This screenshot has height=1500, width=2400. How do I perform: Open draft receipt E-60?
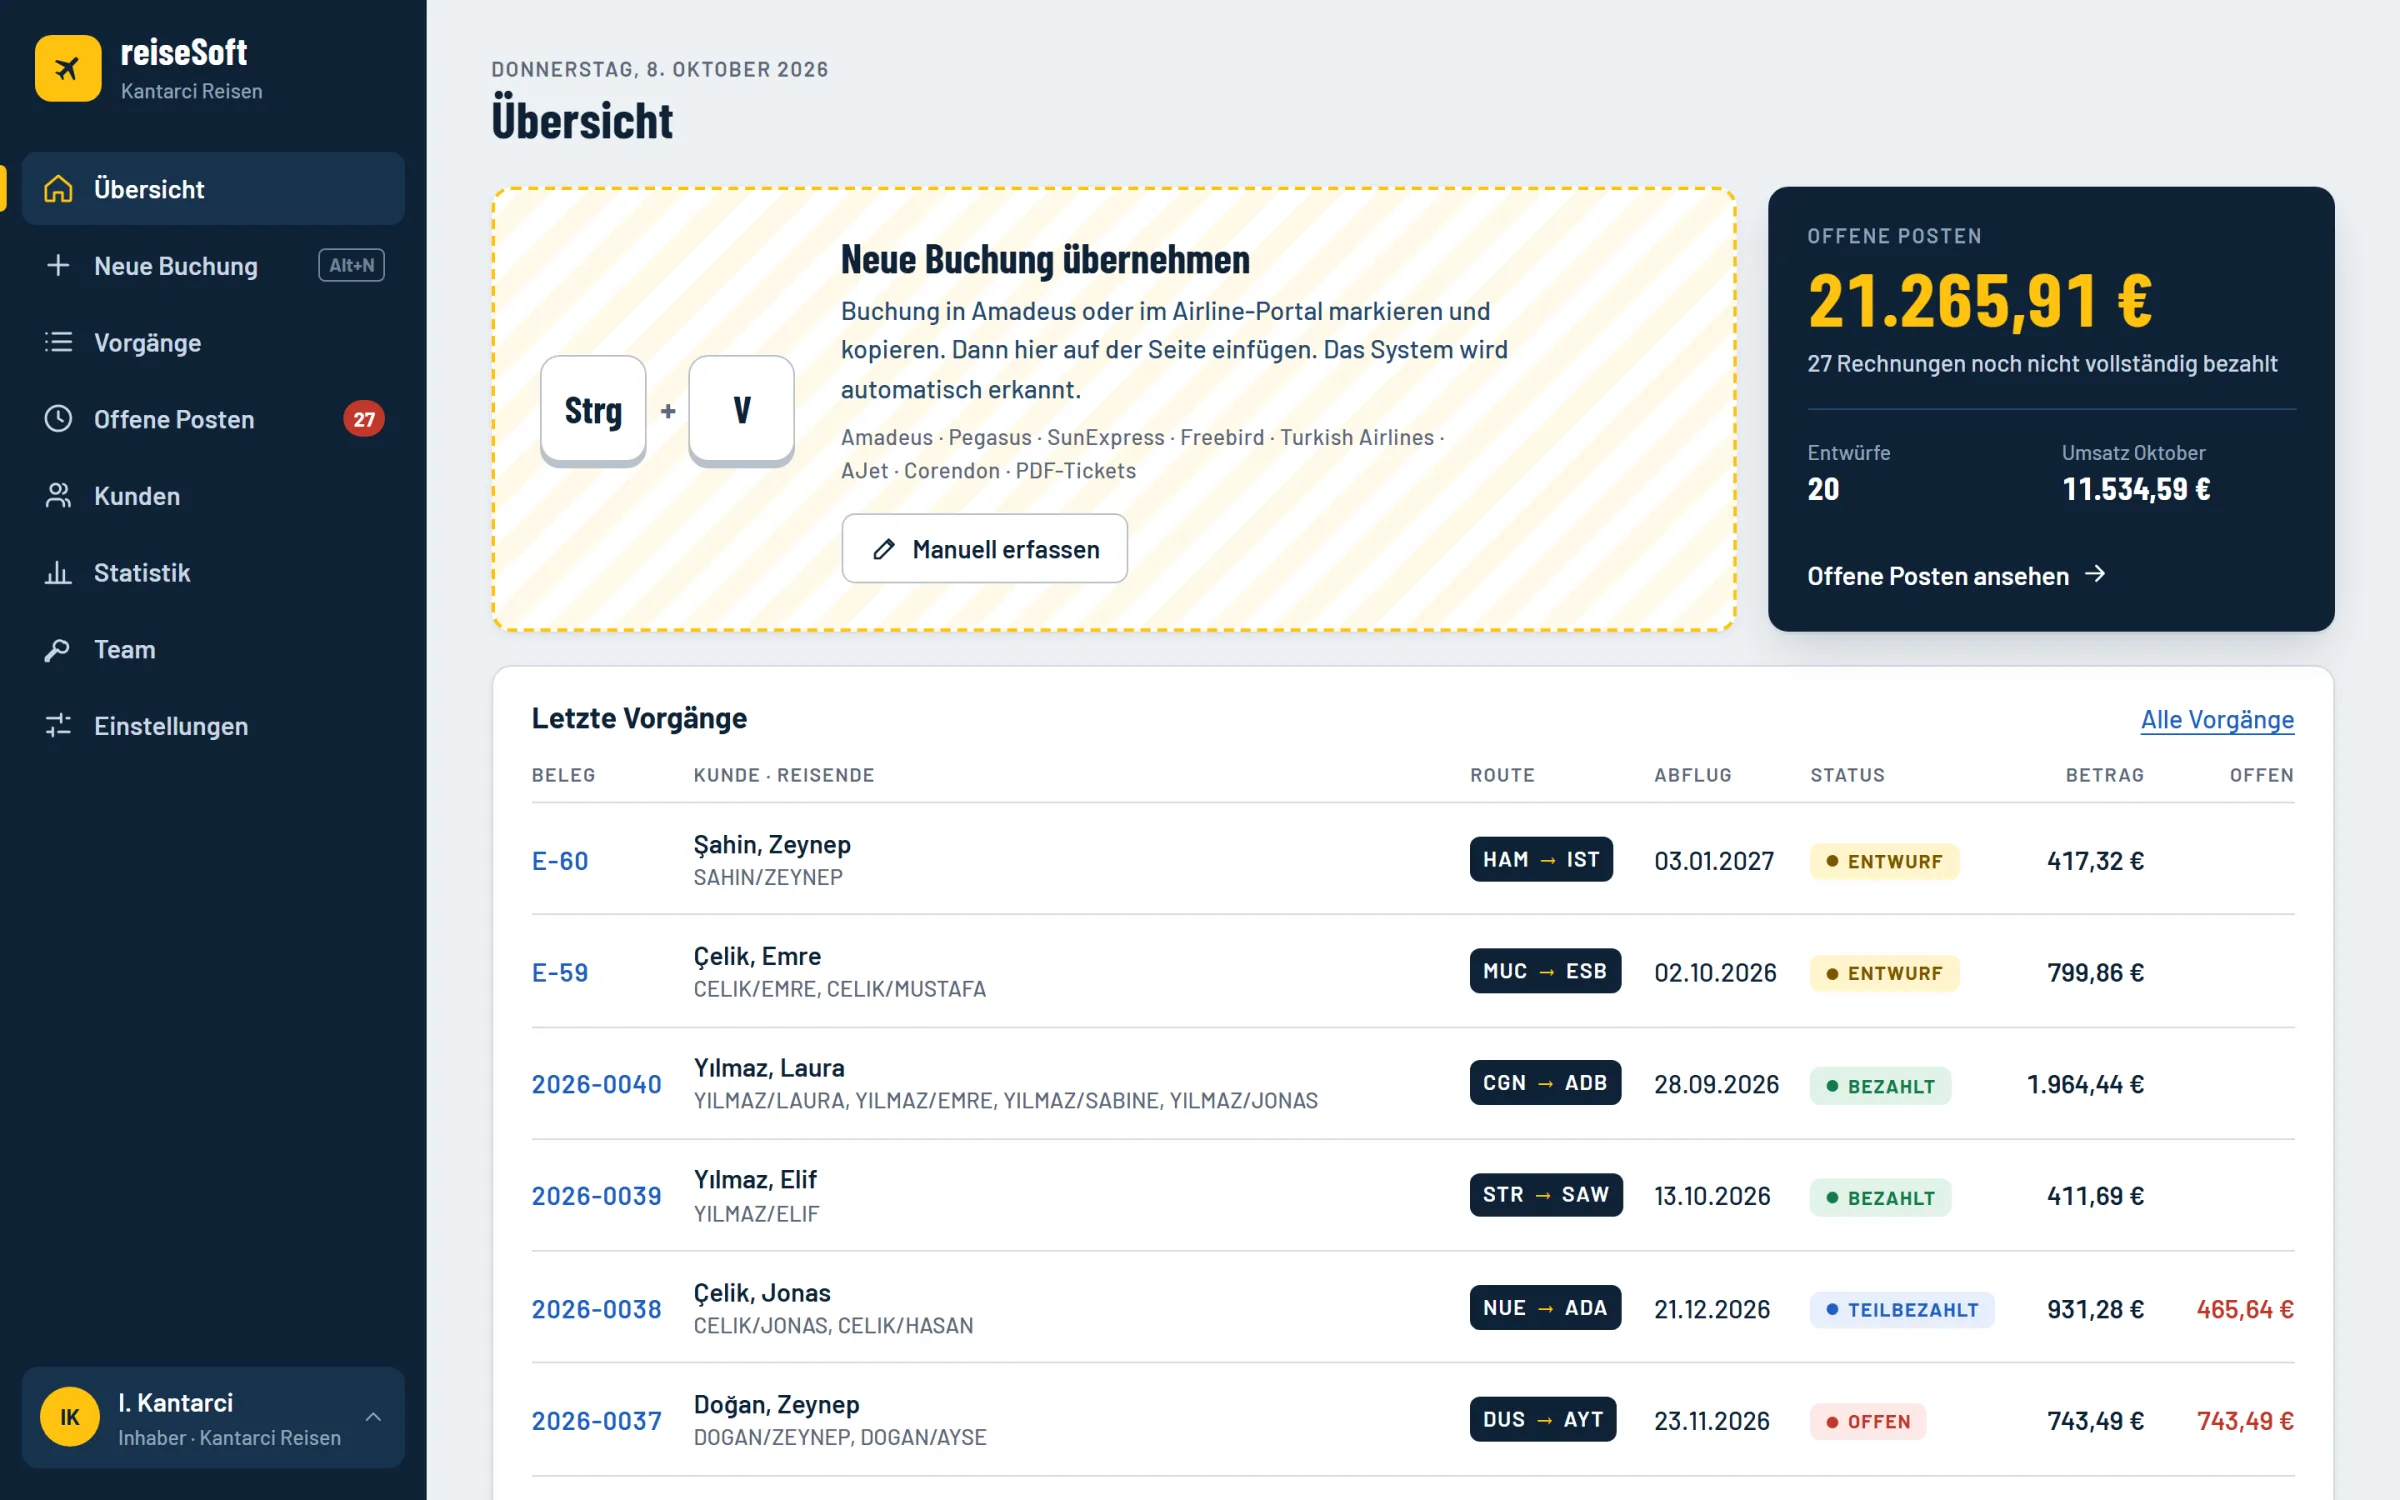coord(560,861)
